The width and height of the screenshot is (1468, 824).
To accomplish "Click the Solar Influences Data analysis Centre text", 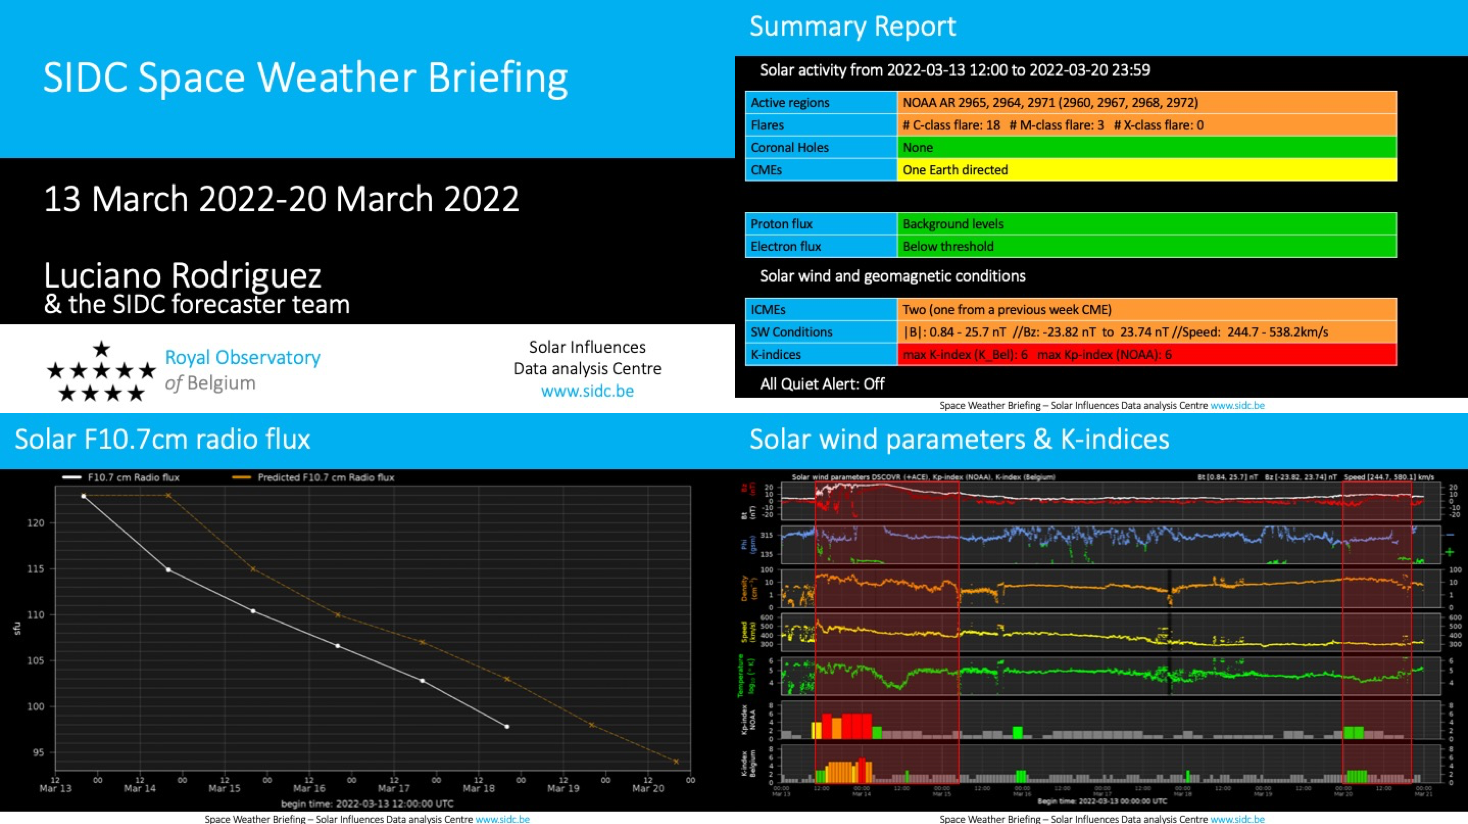I will pyautogui.click(x=587, y=358).
